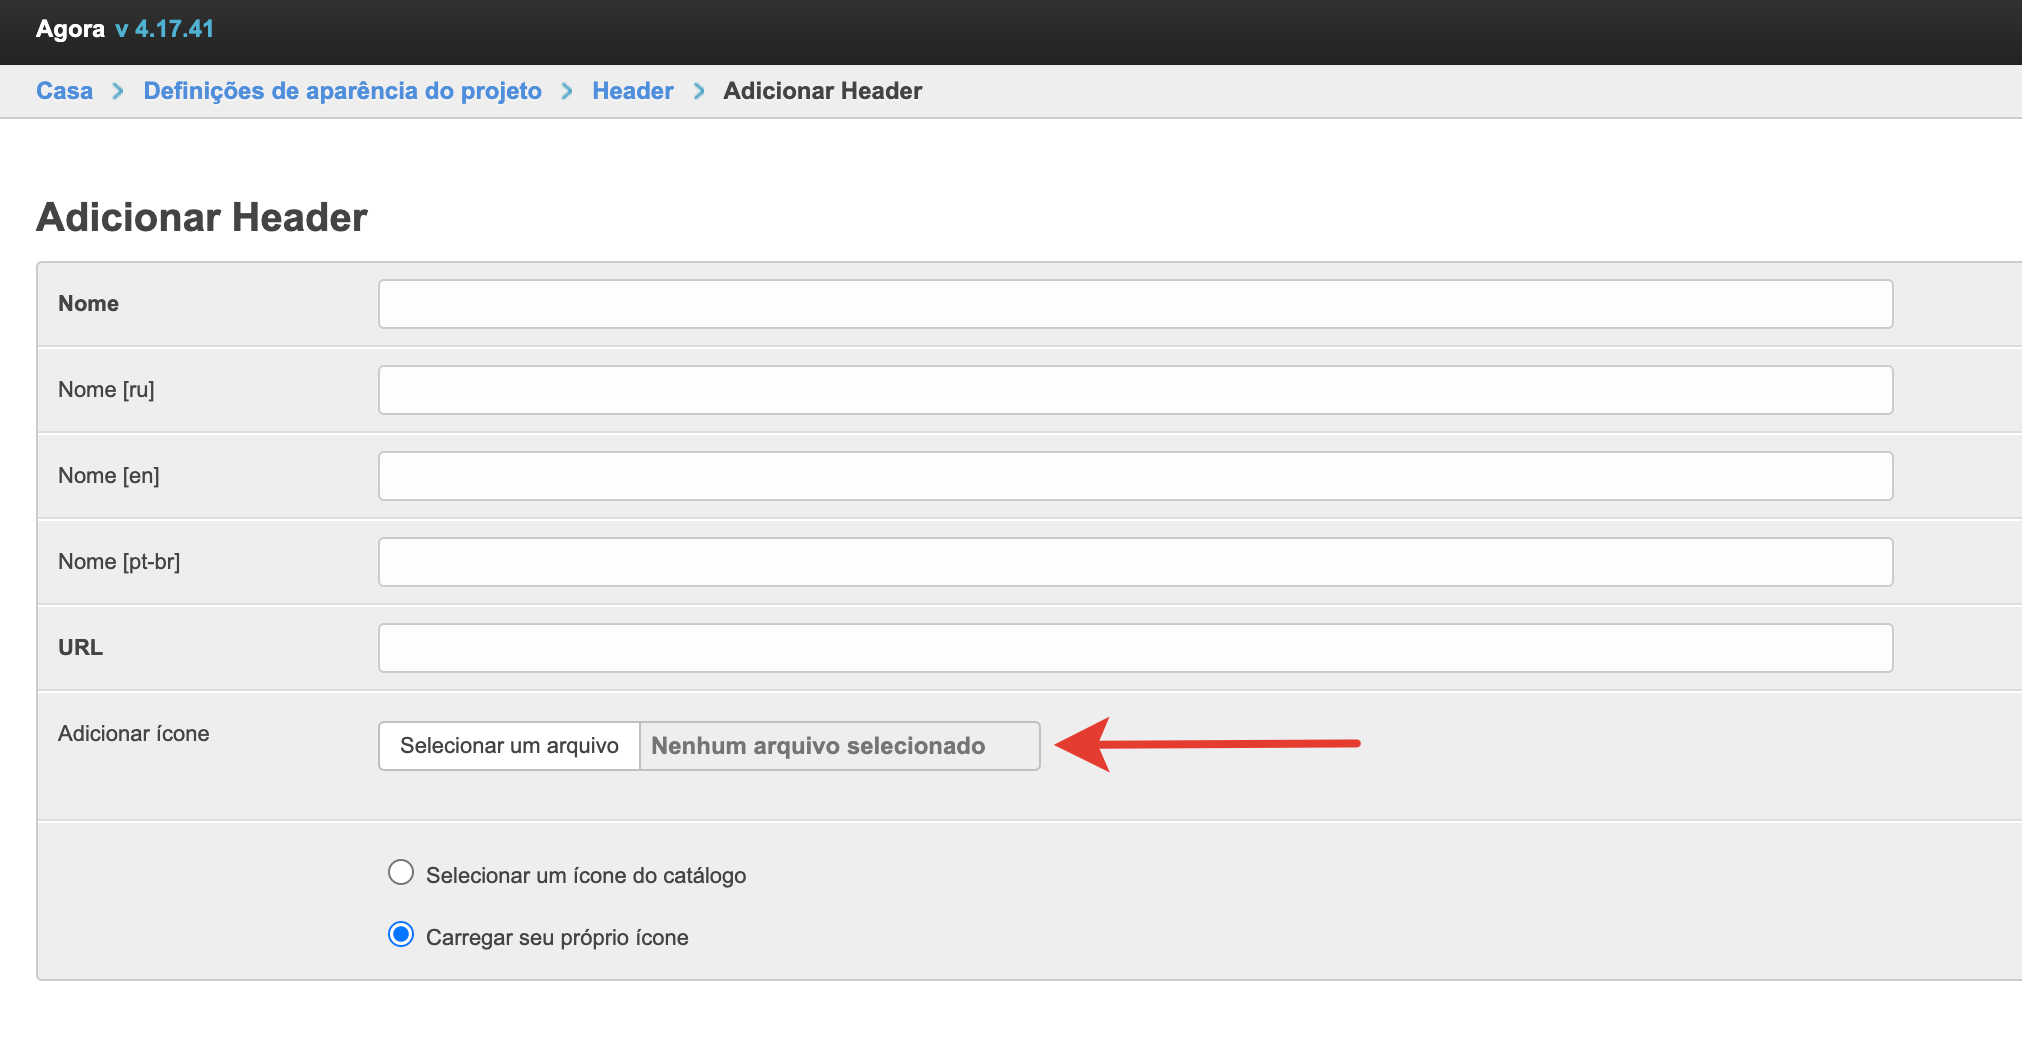Navigate to Header breadcrumb link
Viewport: 2022px width, 1043px height.
click(x=632, y=91)
